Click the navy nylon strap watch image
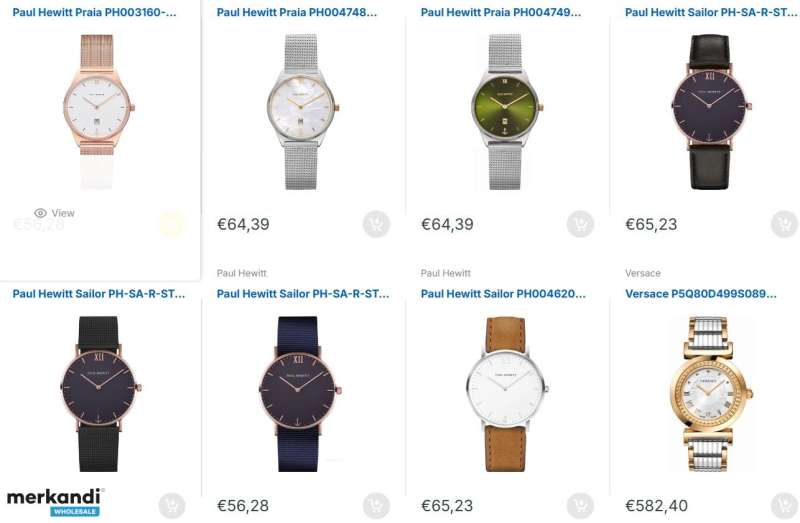The width and height of the screenshot is (800, 523). [300, 394]
